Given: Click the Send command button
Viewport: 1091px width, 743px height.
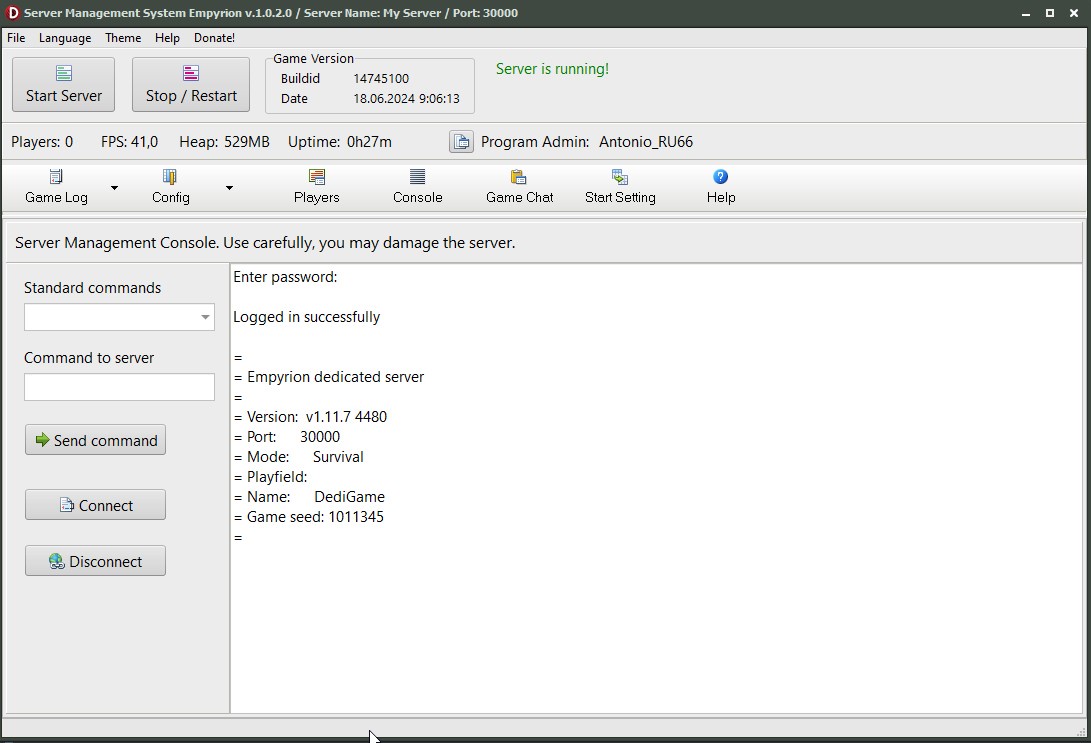Looking at the screenshot, I should [95, 440].
